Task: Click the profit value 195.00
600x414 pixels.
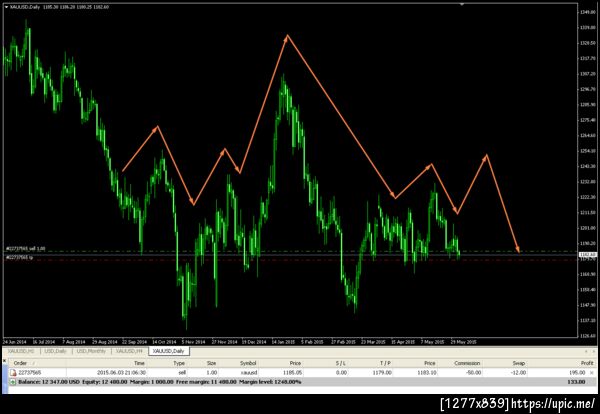Action: (577, 372)
